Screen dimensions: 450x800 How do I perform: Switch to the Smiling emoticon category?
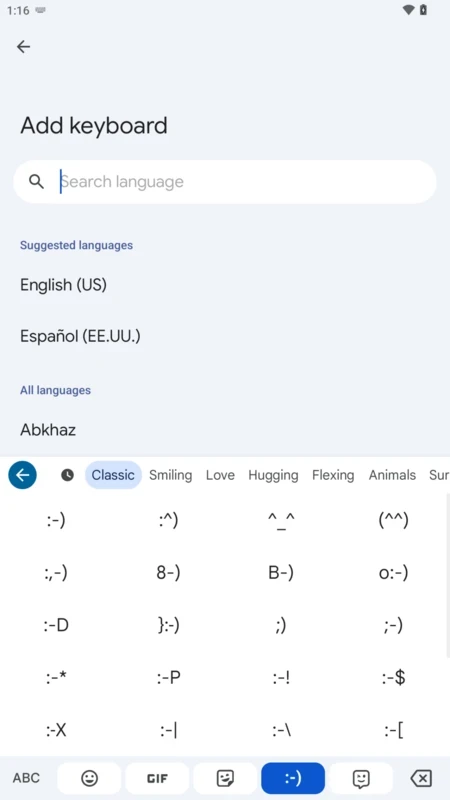[x=170, y=475]
